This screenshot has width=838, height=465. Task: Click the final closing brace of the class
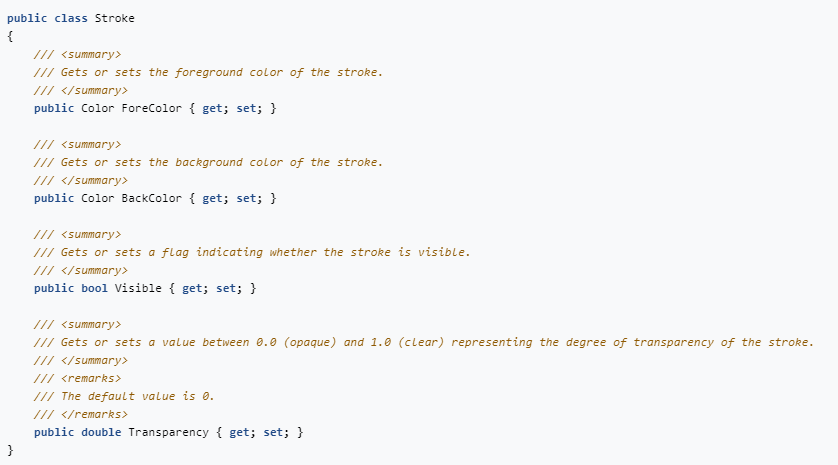(10, 450)
